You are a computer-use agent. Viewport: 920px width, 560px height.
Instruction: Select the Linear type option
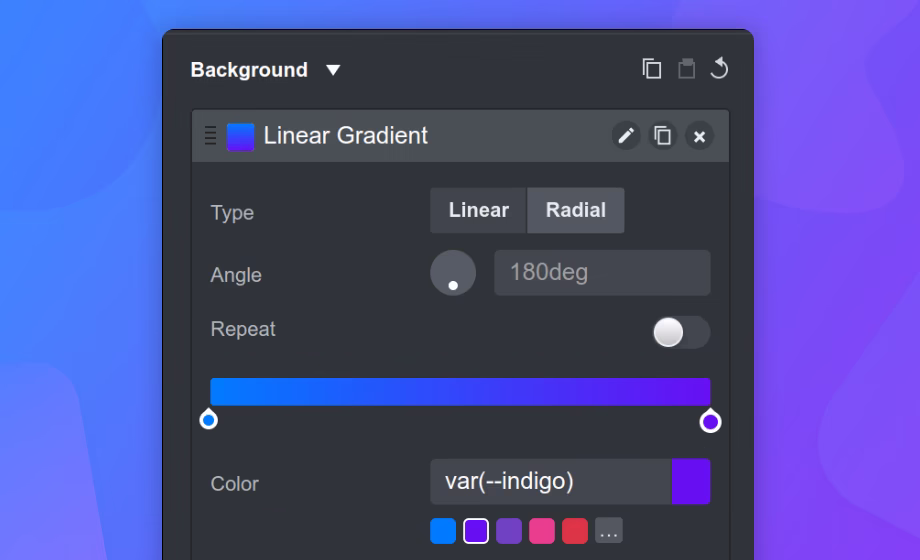[478, 210]
